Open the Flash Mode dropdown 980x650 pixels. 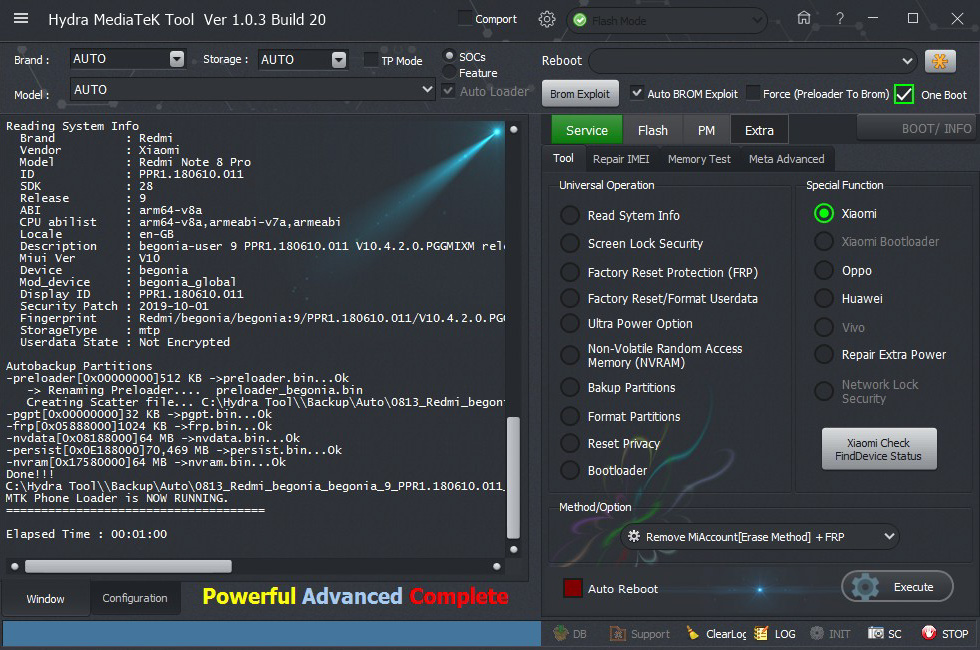point(666,21)
